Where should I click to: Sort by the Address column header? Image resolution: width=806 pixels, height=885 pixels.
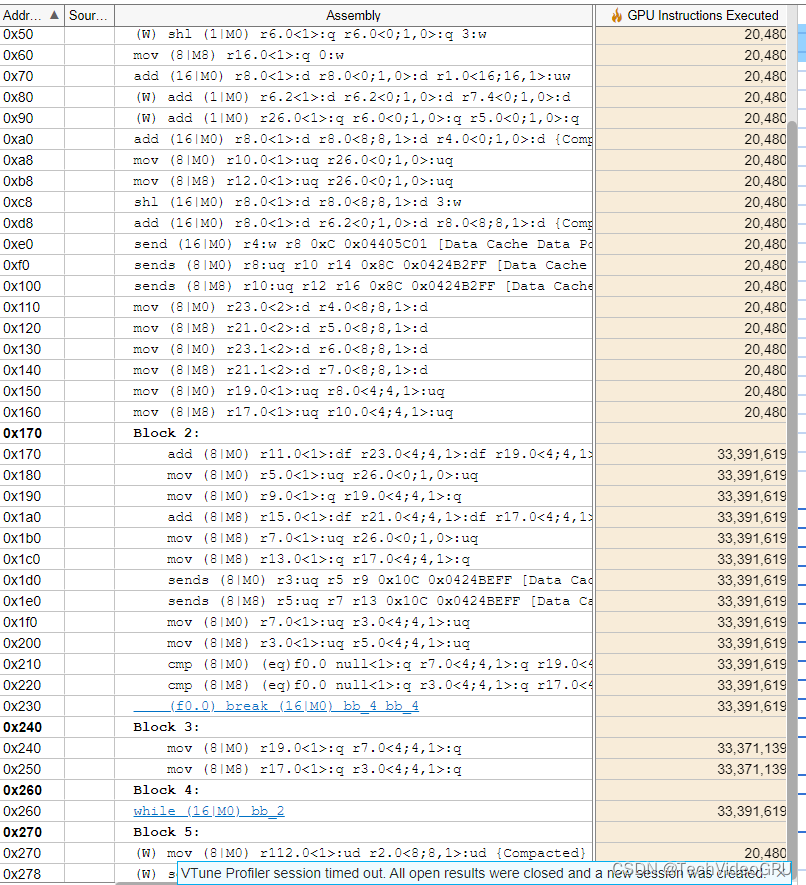[x=32, y=15]
